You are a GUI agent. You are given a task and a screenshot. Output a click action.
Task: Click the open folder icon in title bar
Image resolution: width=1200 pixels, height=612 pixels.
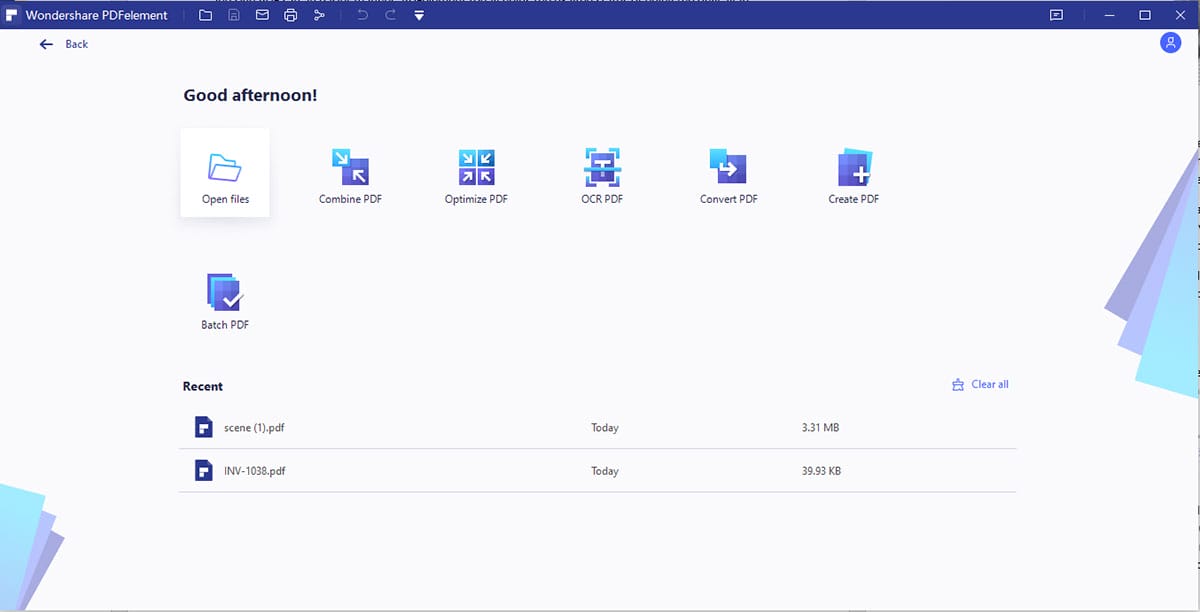(x=205, y=16)
